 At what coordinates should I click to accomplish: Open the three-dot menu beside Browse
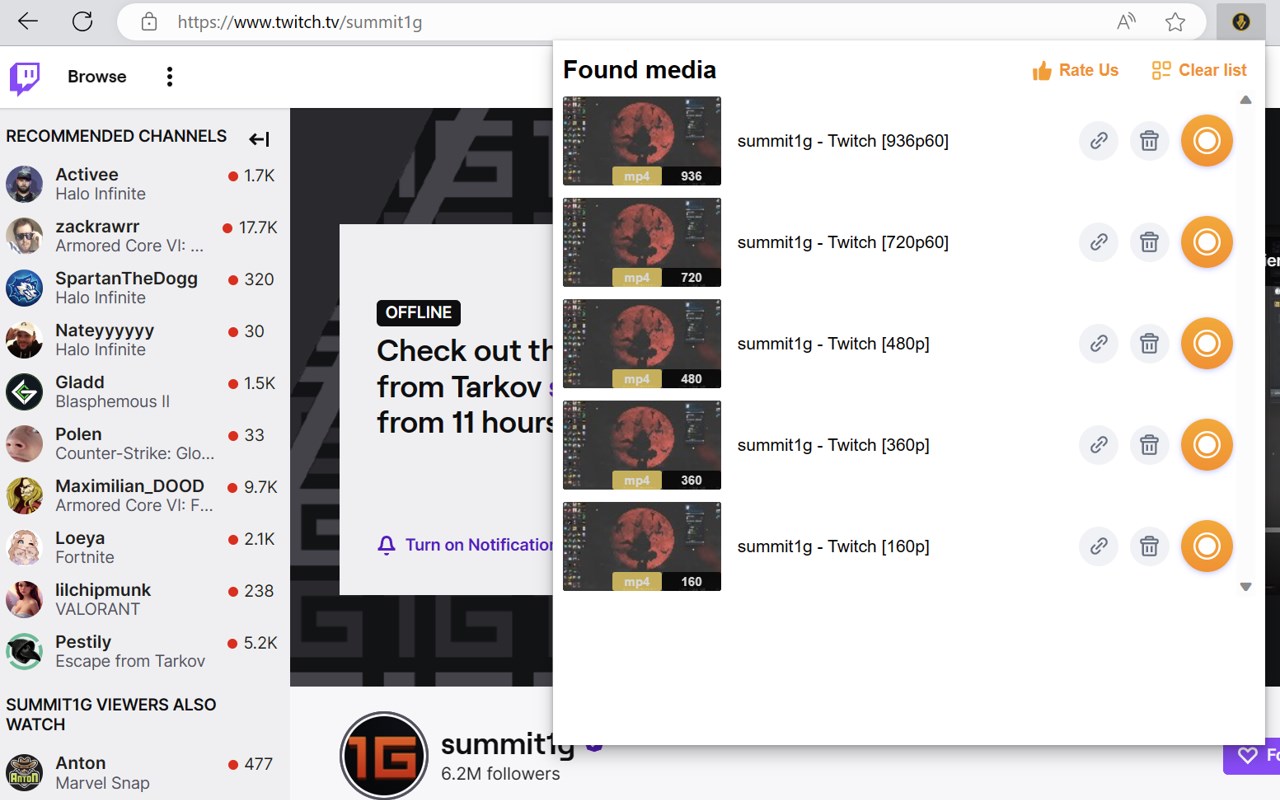(x=169, y=77)
